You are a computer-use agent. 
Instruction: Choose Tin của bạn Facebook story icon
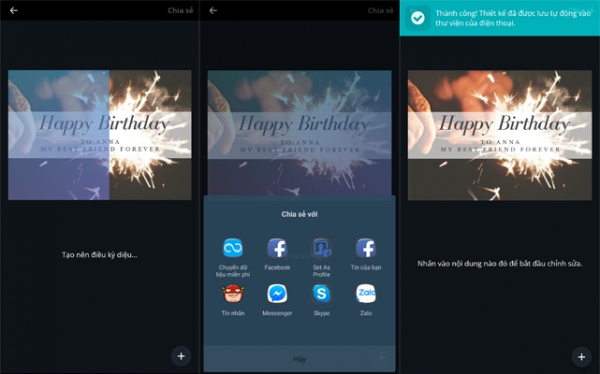[366, 248]
